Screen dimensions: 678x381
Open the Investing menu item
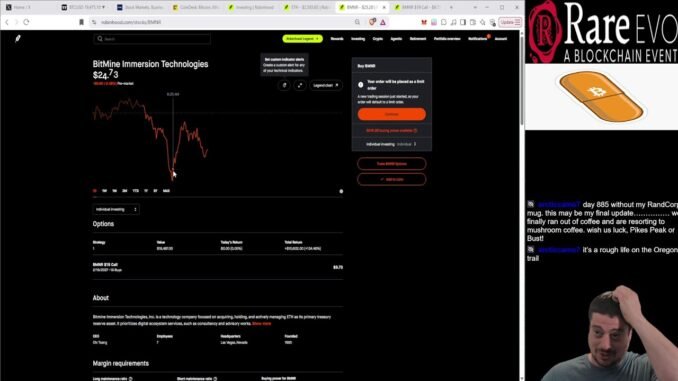pos(358,39)
